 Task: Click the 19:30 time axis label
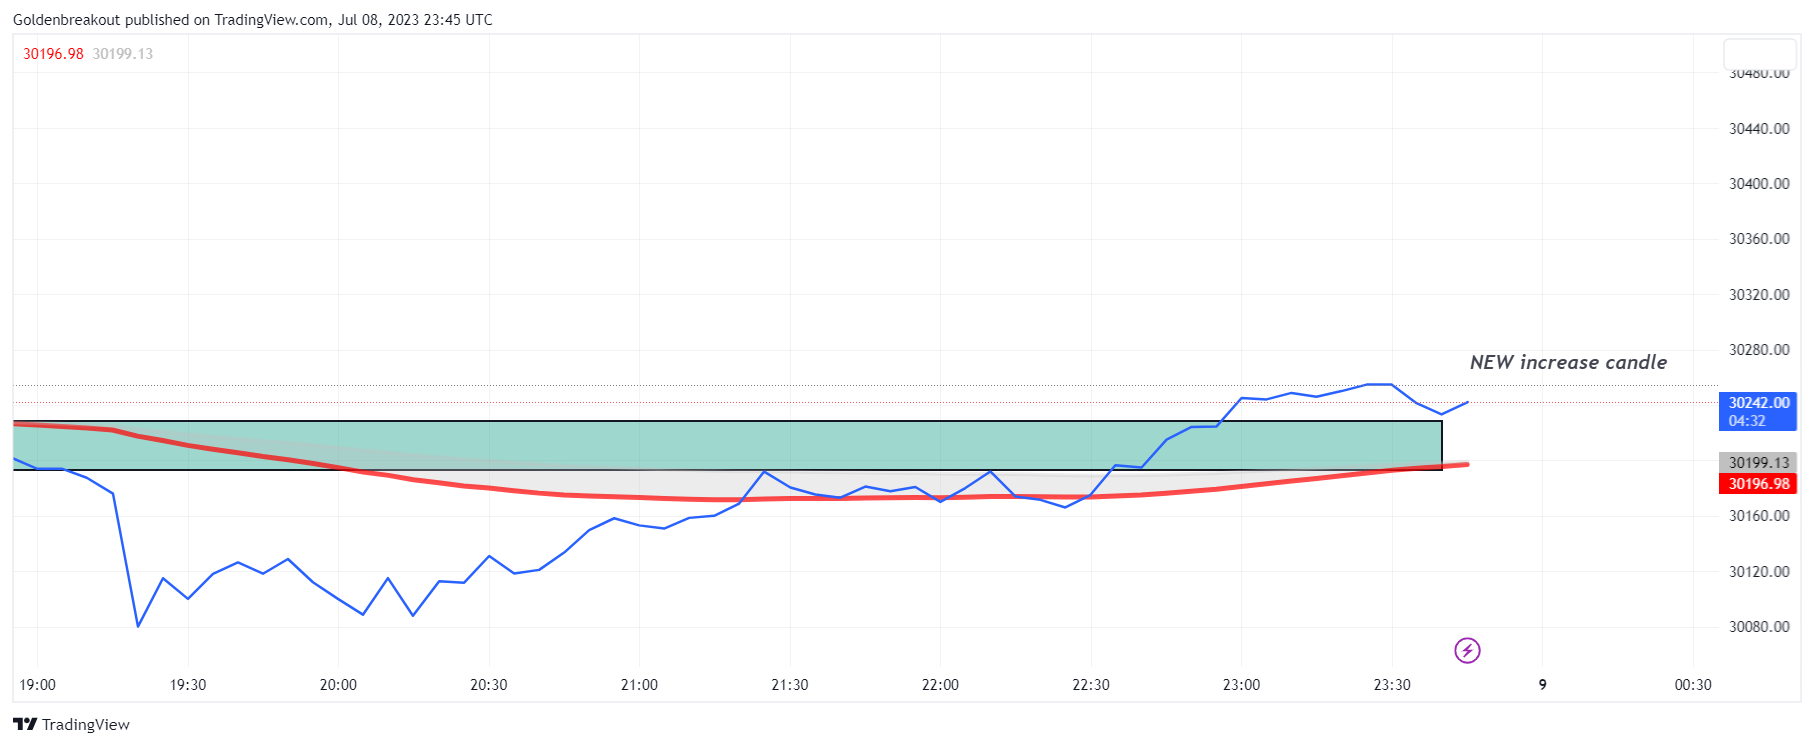(188, 685)
